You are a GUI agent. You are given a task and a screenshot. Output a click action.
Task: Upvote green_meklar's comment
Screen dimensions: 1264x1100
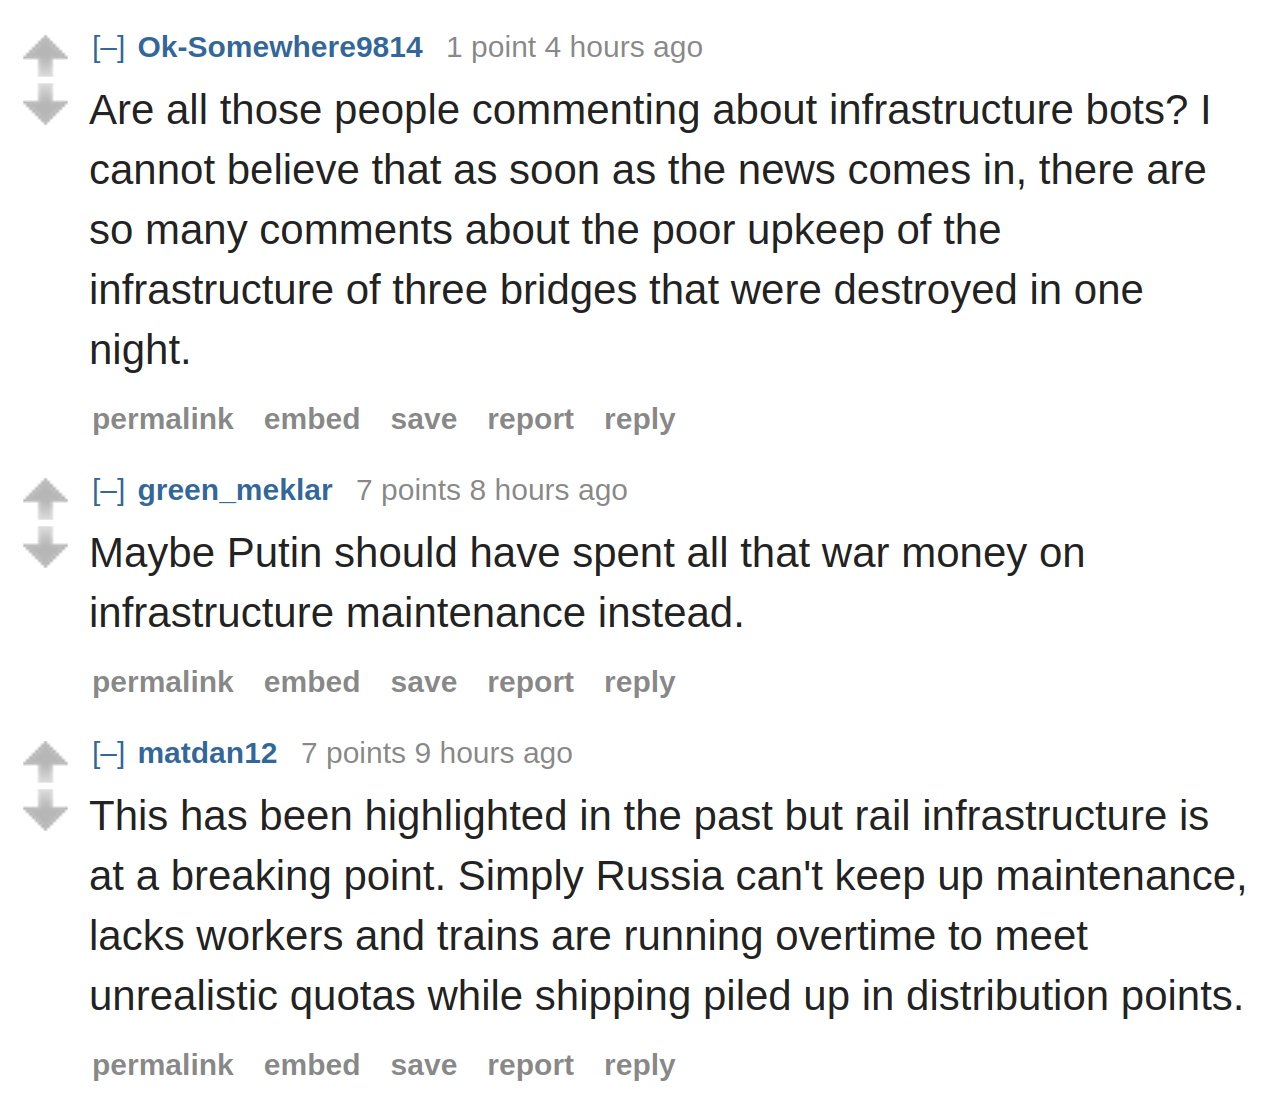[45, 499]
